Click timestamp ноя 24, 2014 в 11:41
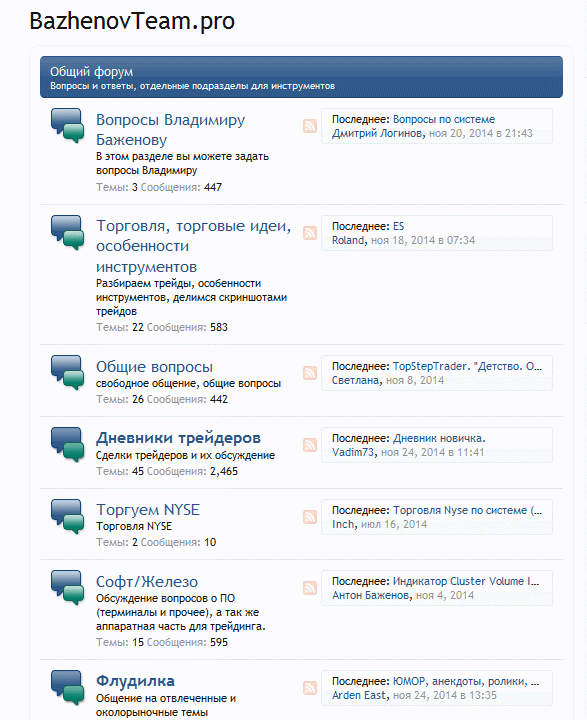 (x=433, y=452)
